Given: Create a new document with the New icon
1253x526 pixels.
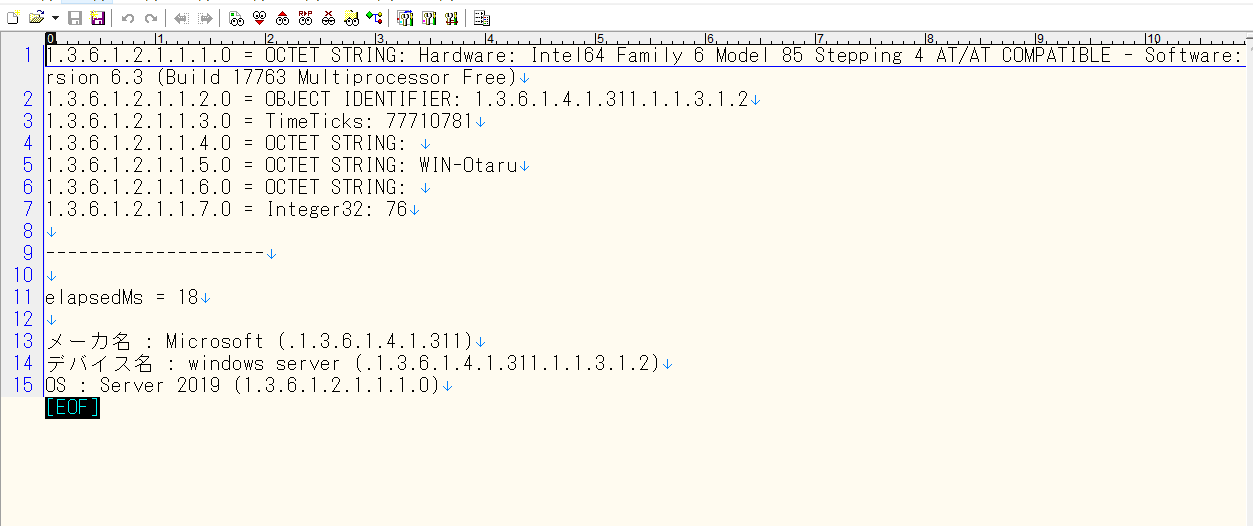Looking at the screenshot, I should point(13,18).
